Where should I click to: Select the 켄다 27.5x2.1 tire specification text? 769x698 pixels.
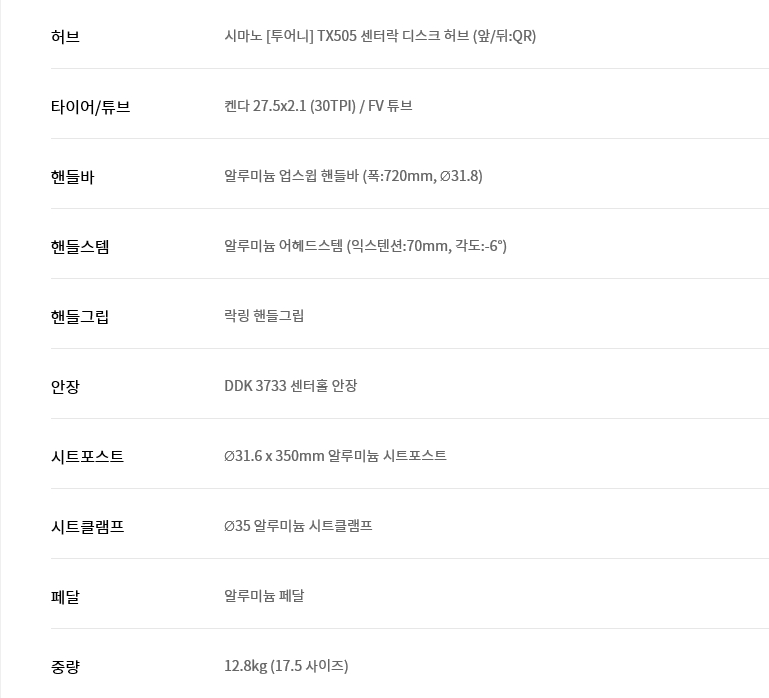(x=317, y=106)
